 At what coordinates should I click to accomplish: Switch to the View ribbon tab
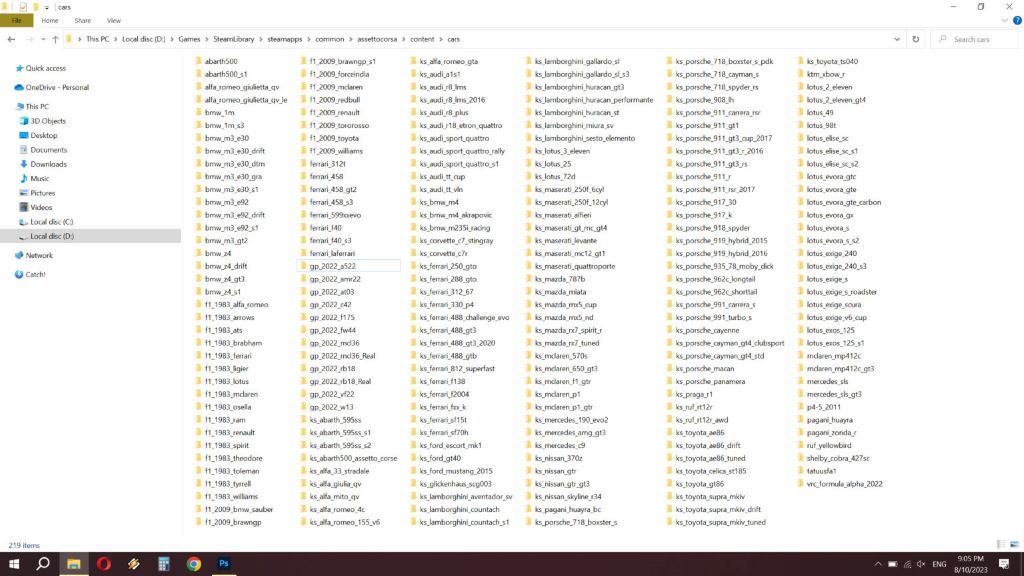(x=114, y=20)
